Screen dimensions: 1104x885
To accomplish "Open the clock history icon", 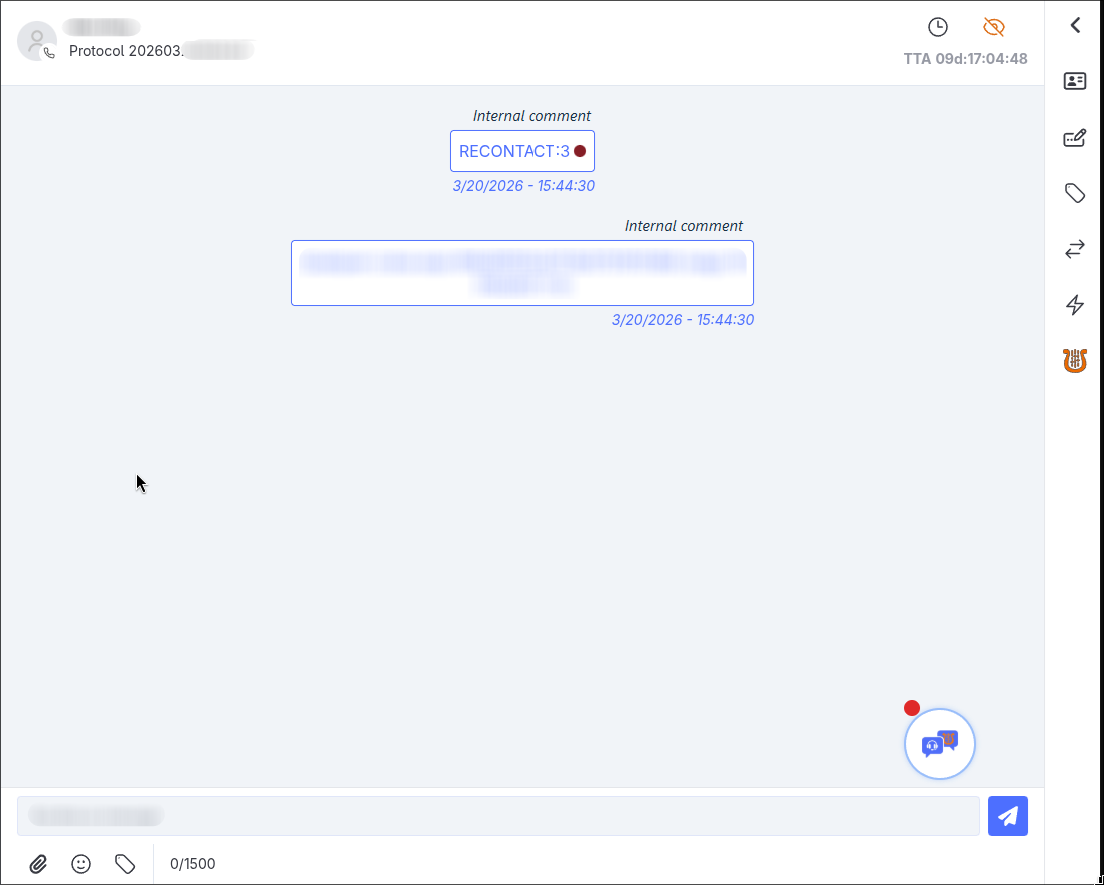I will click(x=938, y=27).
